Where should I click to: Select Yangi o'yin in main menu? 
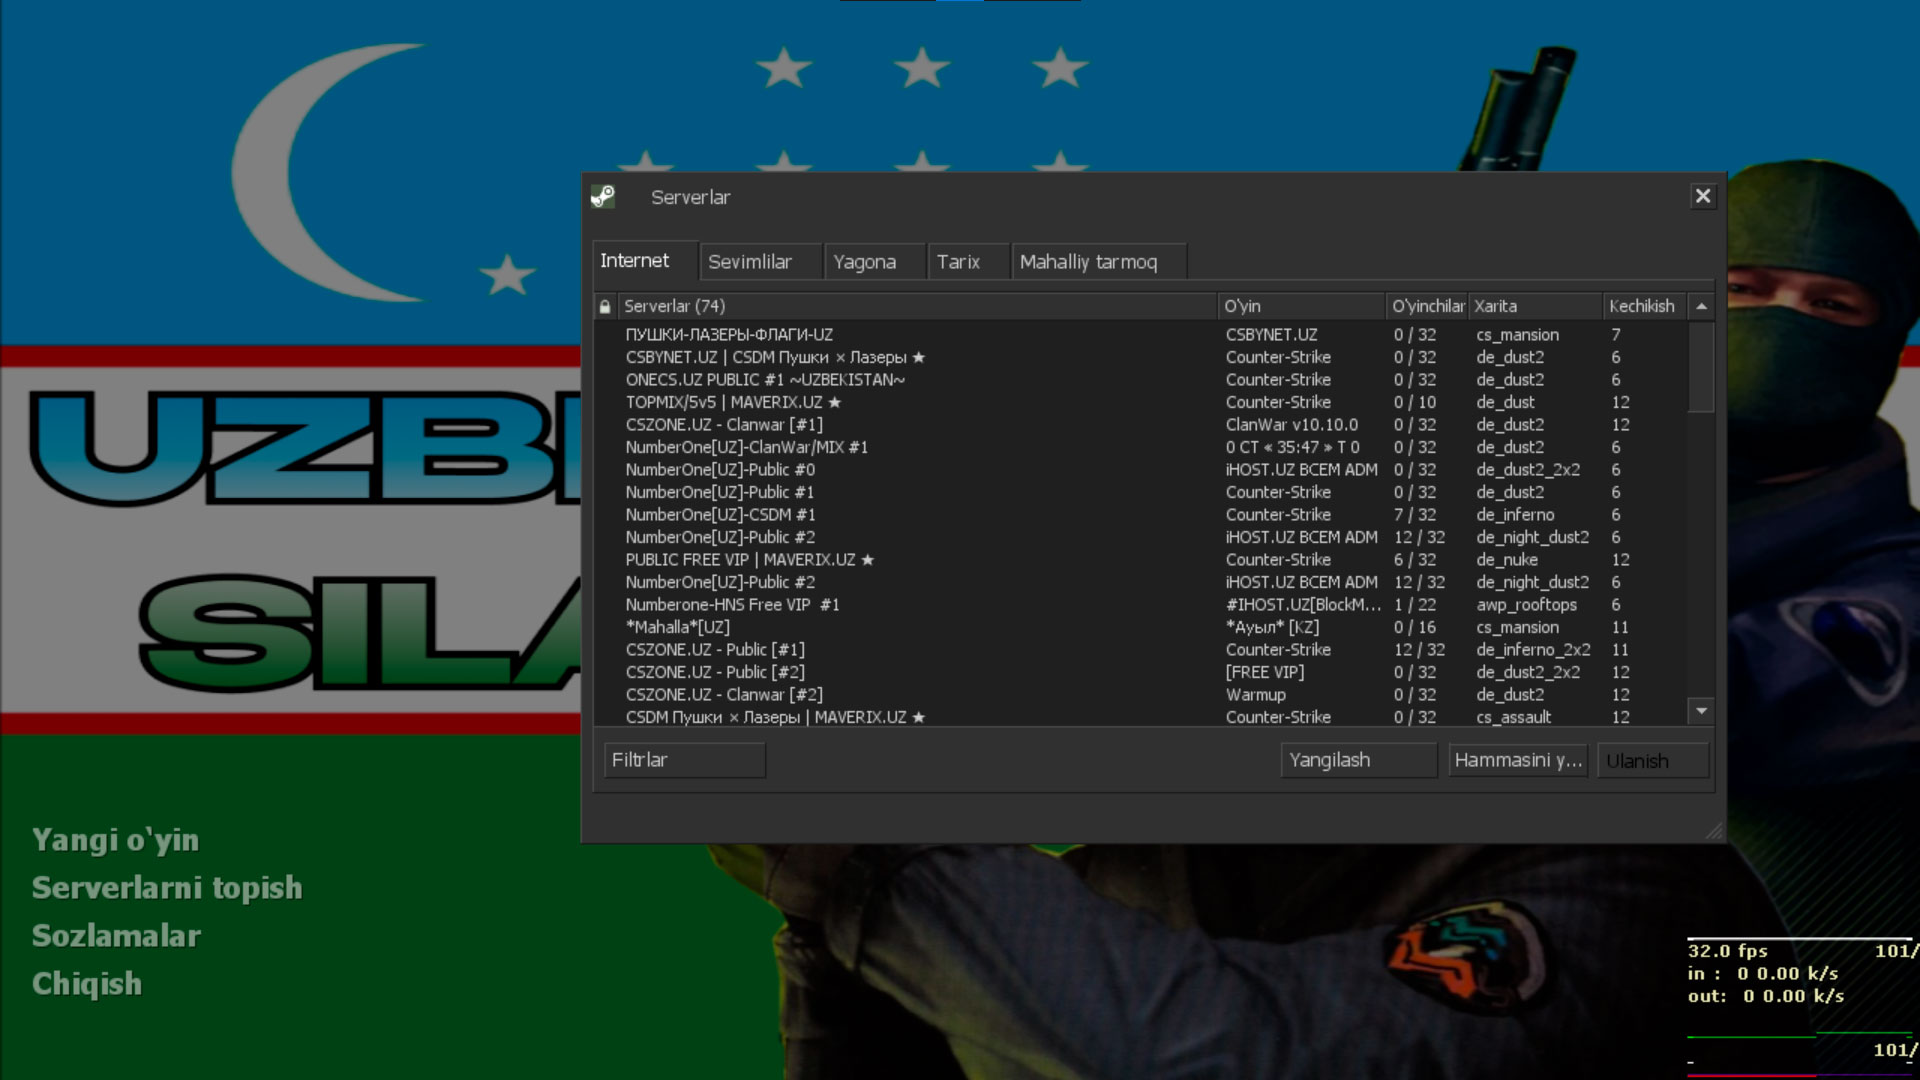[115, 840]
